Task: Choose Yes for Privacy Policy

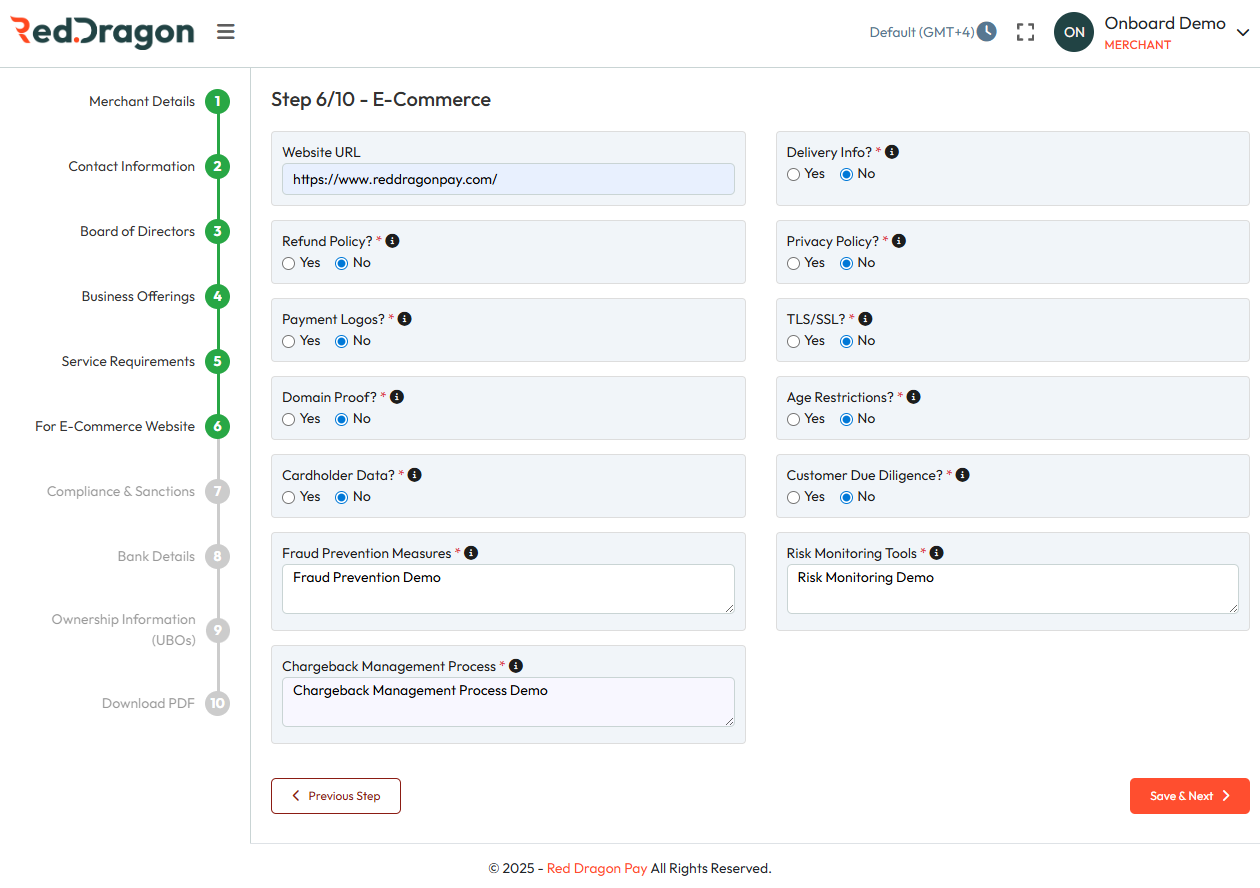Action: (x=794, y=263)
